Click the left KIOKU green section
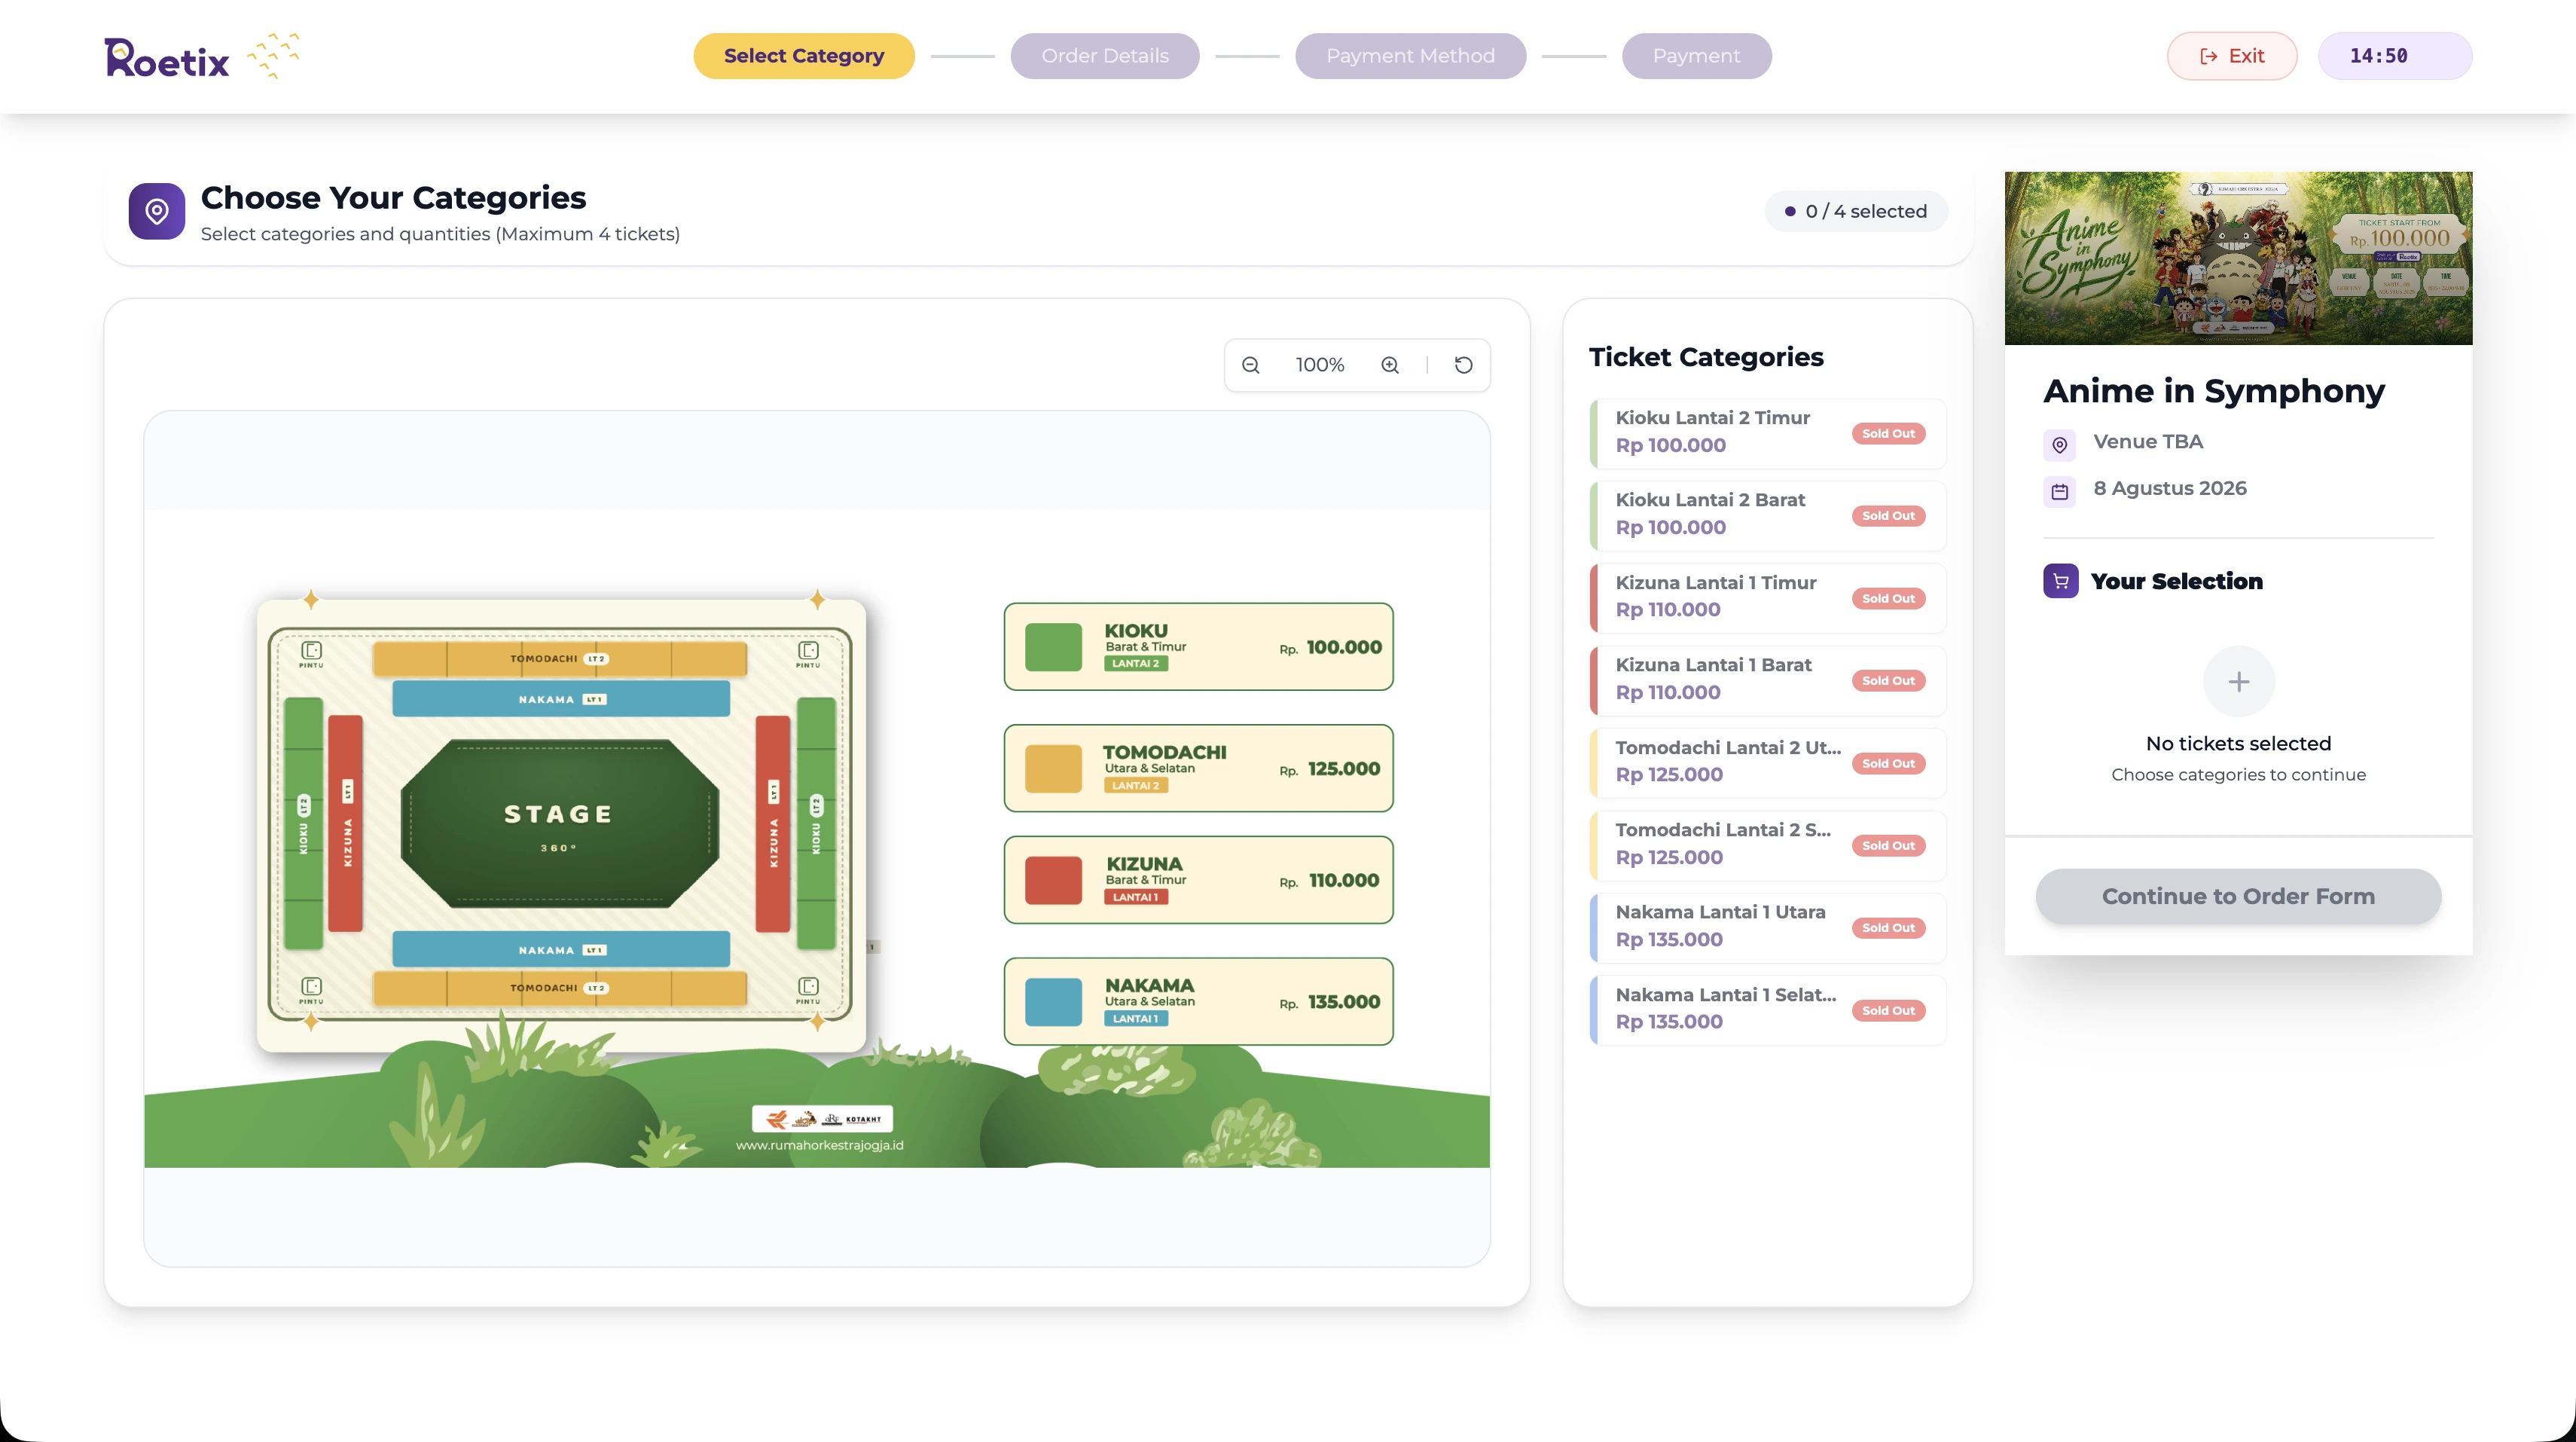 (304, 824)
